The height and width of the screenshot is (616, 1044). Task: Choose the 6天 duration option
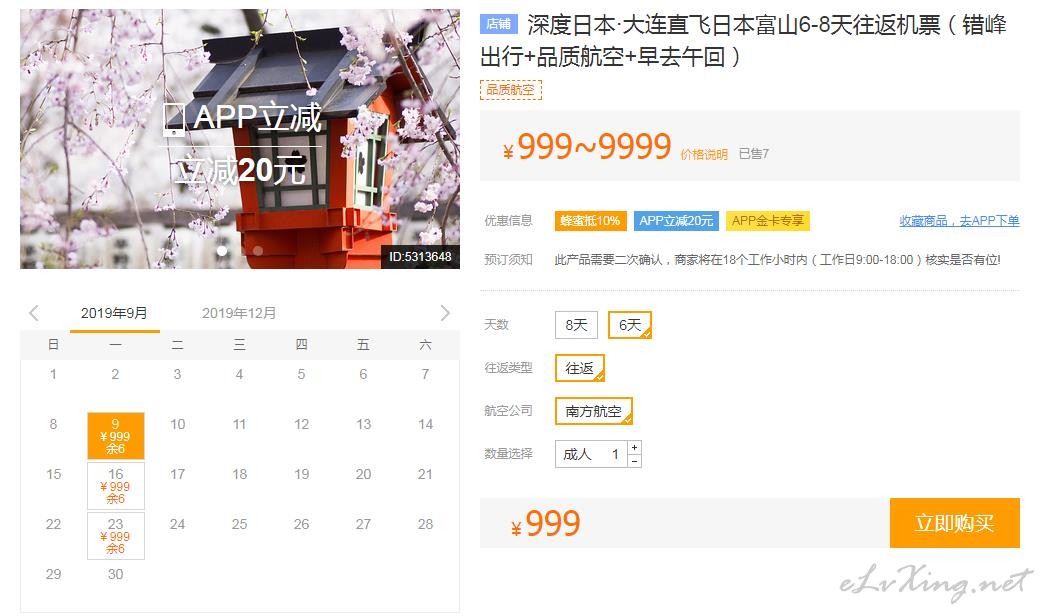pyautogui.click(x=630, y=325)
